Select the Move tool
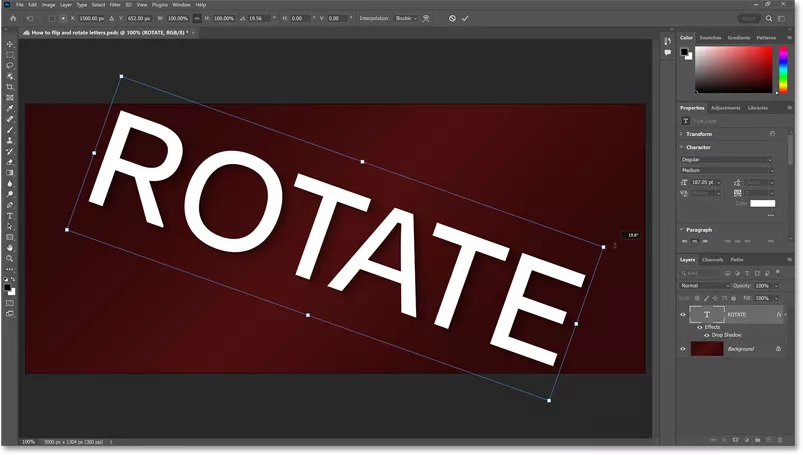This screenshot has width=803, height=455. click(10, 44)
